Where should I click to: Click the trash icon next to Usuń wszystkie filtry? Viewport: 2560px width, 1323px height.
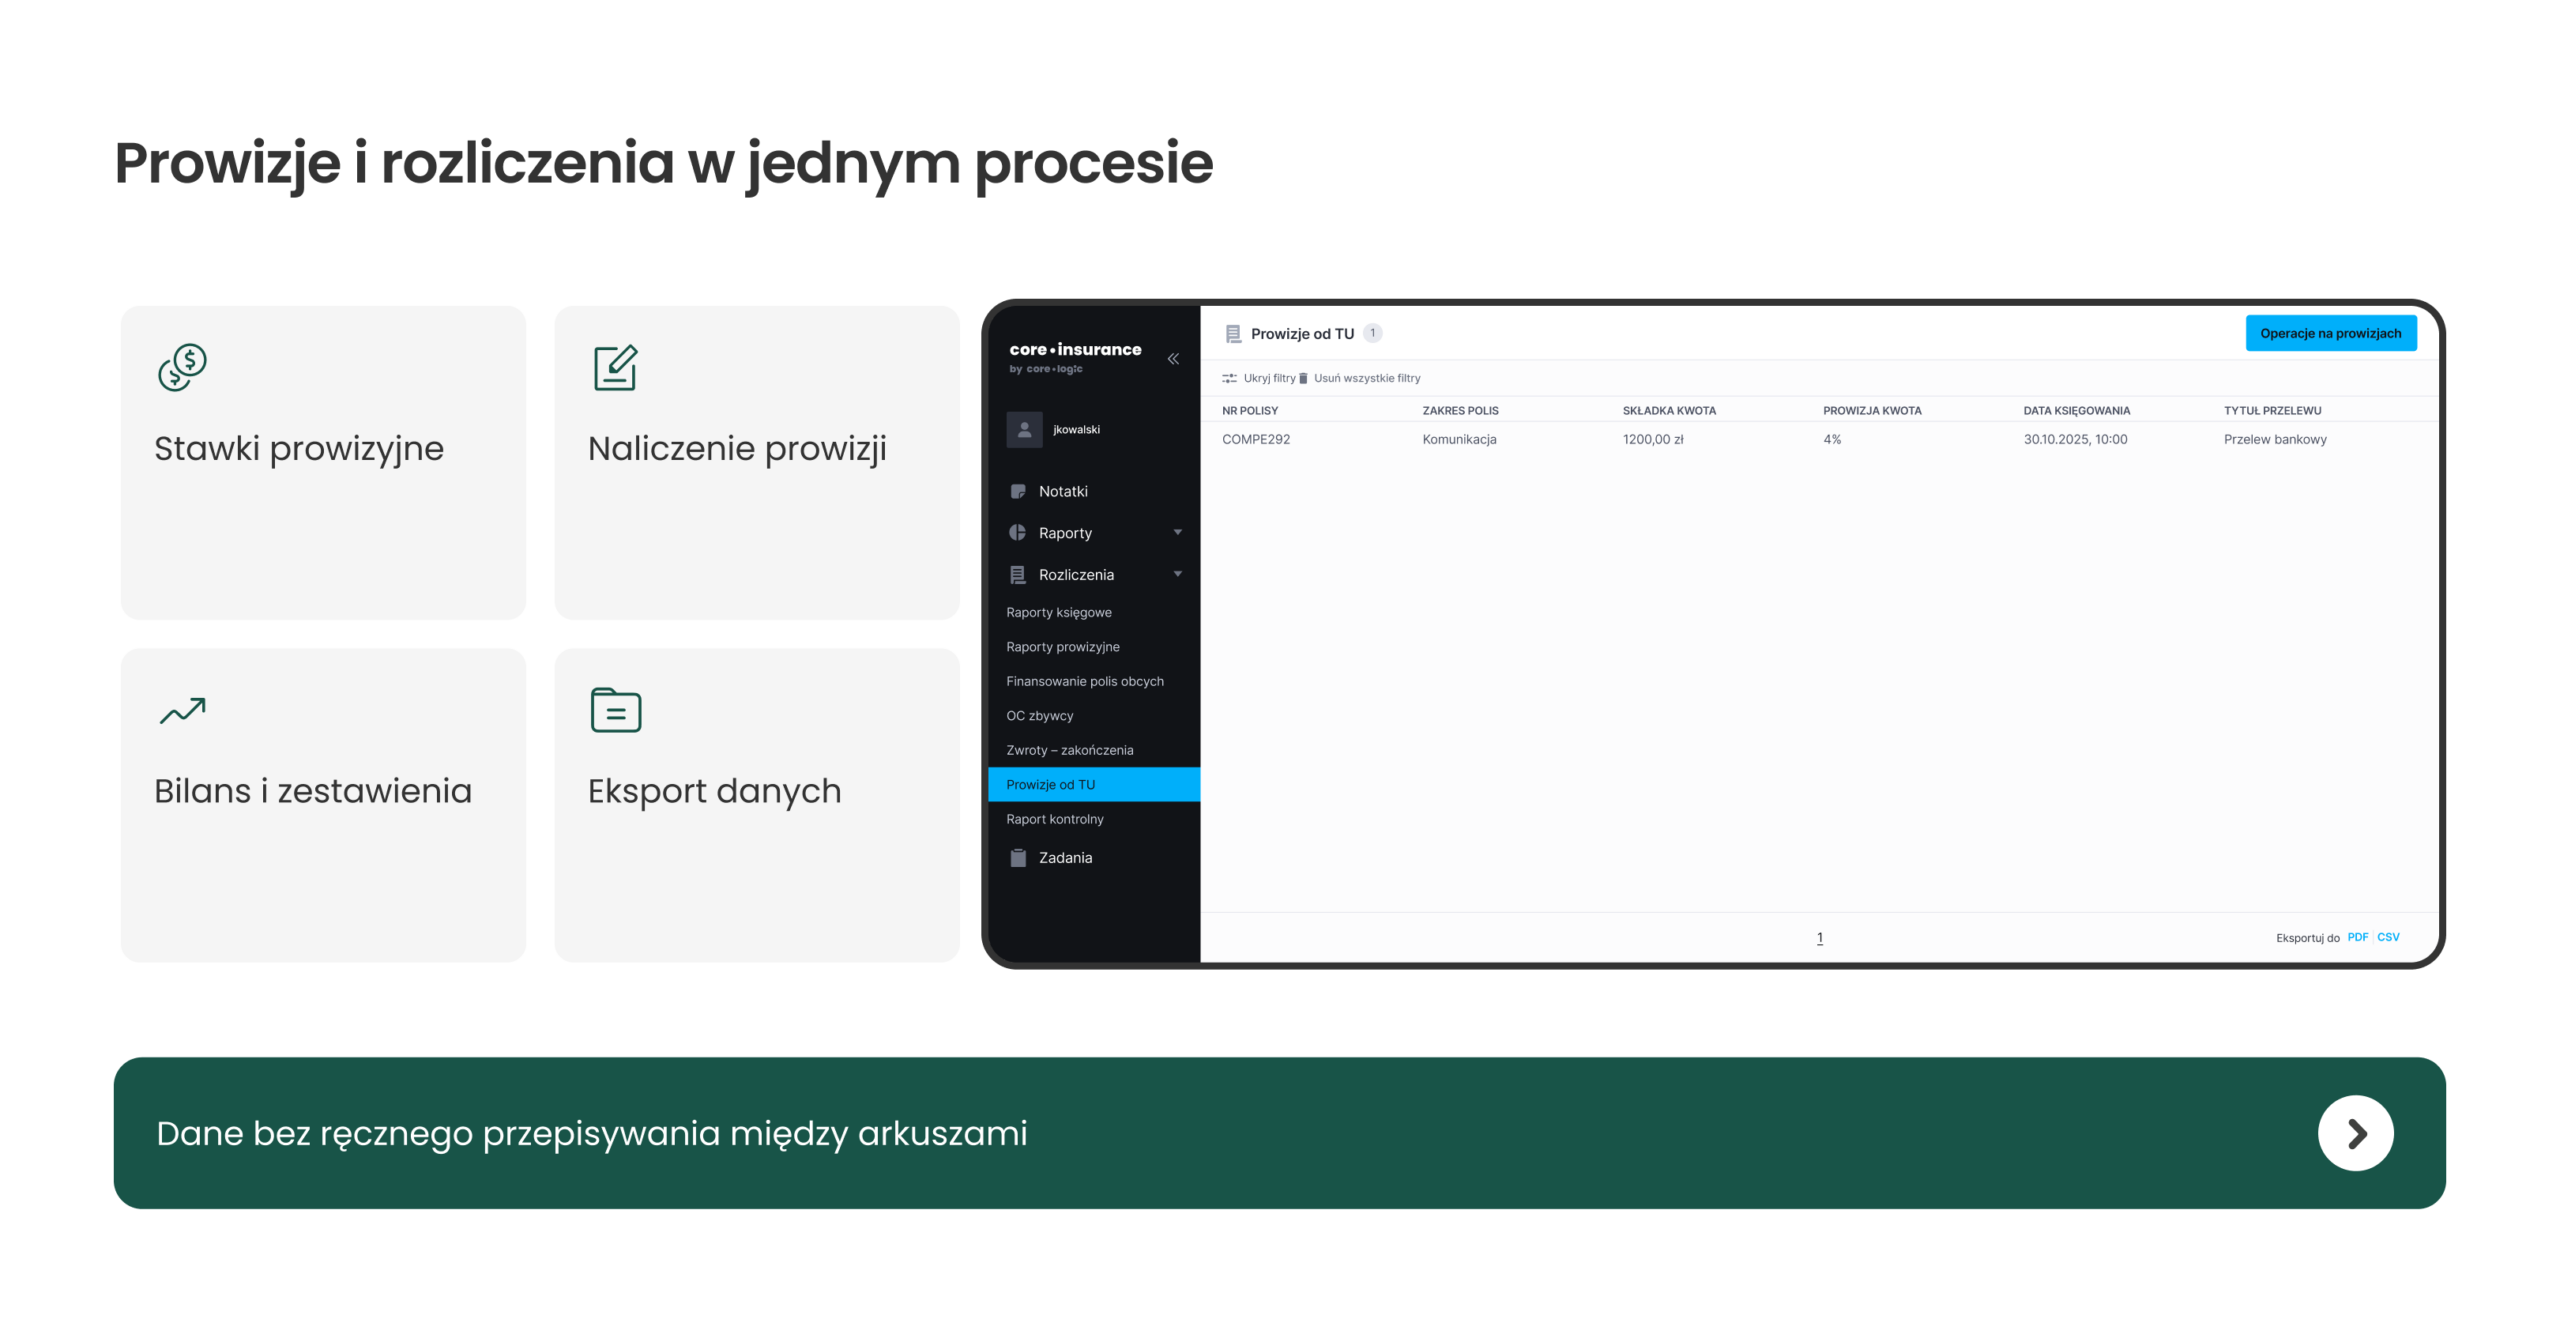1303,378
